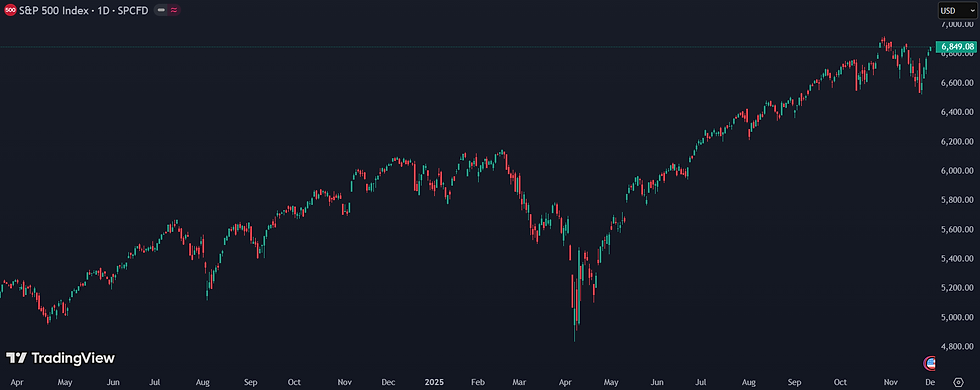Screen dimensions: 980x390
Task: Click the 6,600.00 price axis label
Action: (959, 83)
